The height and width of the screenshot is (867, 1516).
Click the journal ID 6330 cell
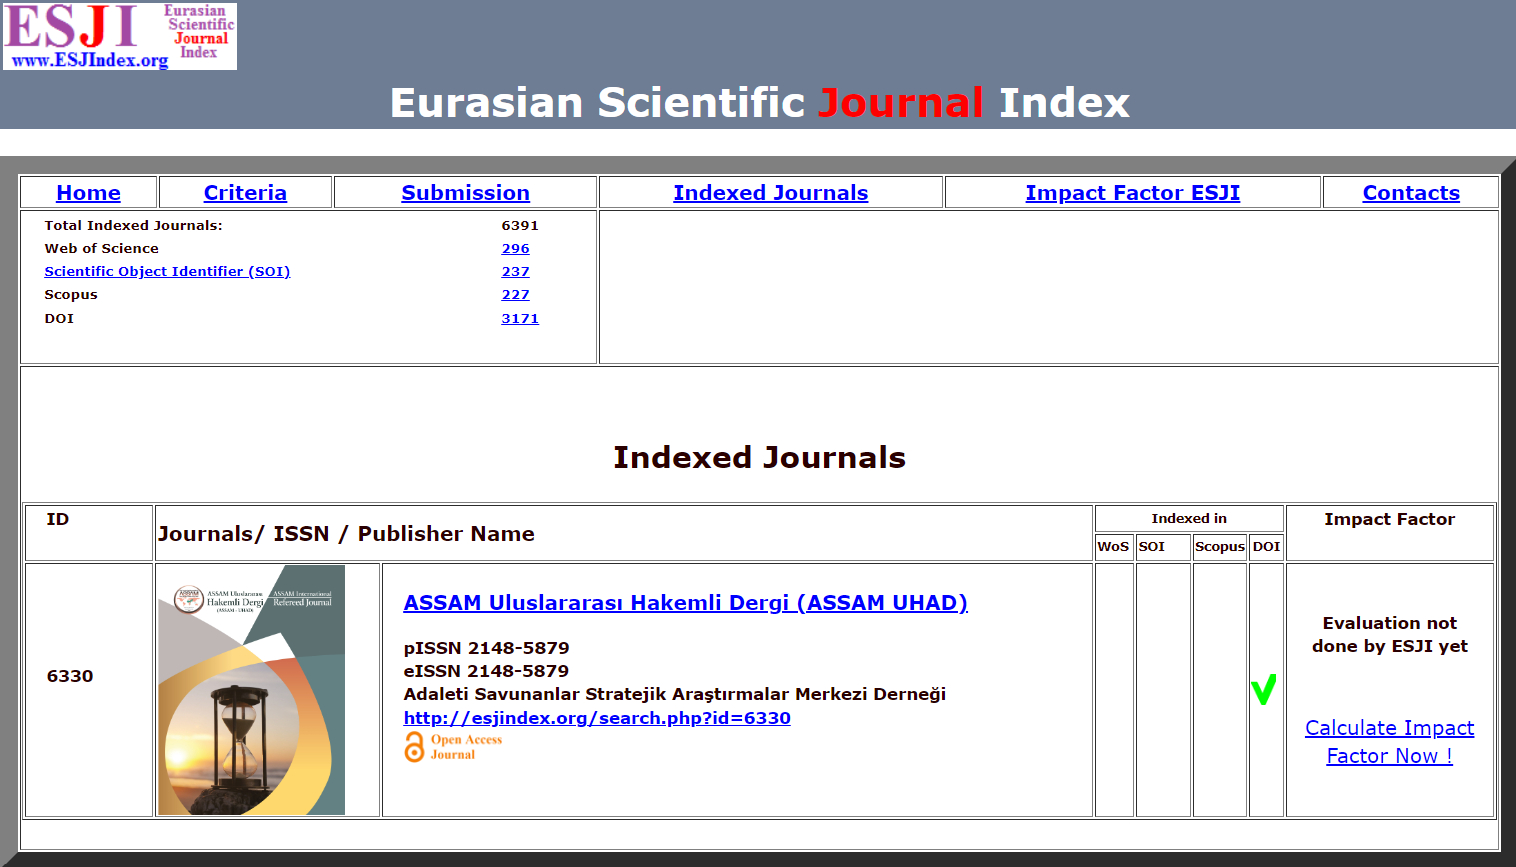70,676
